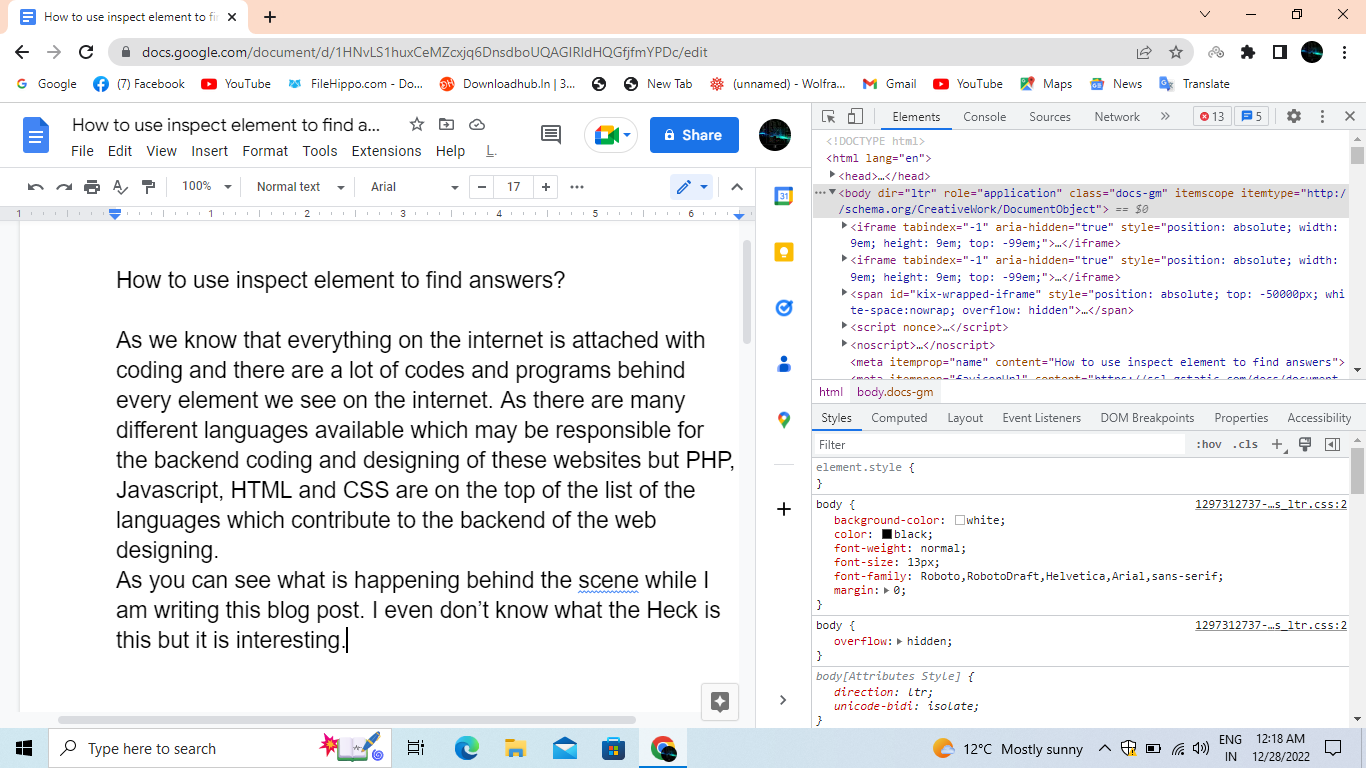Open the Editing mode pencil dropdown
The image size is (1366, 768).
pyautogui.click(x=692, y=187)
